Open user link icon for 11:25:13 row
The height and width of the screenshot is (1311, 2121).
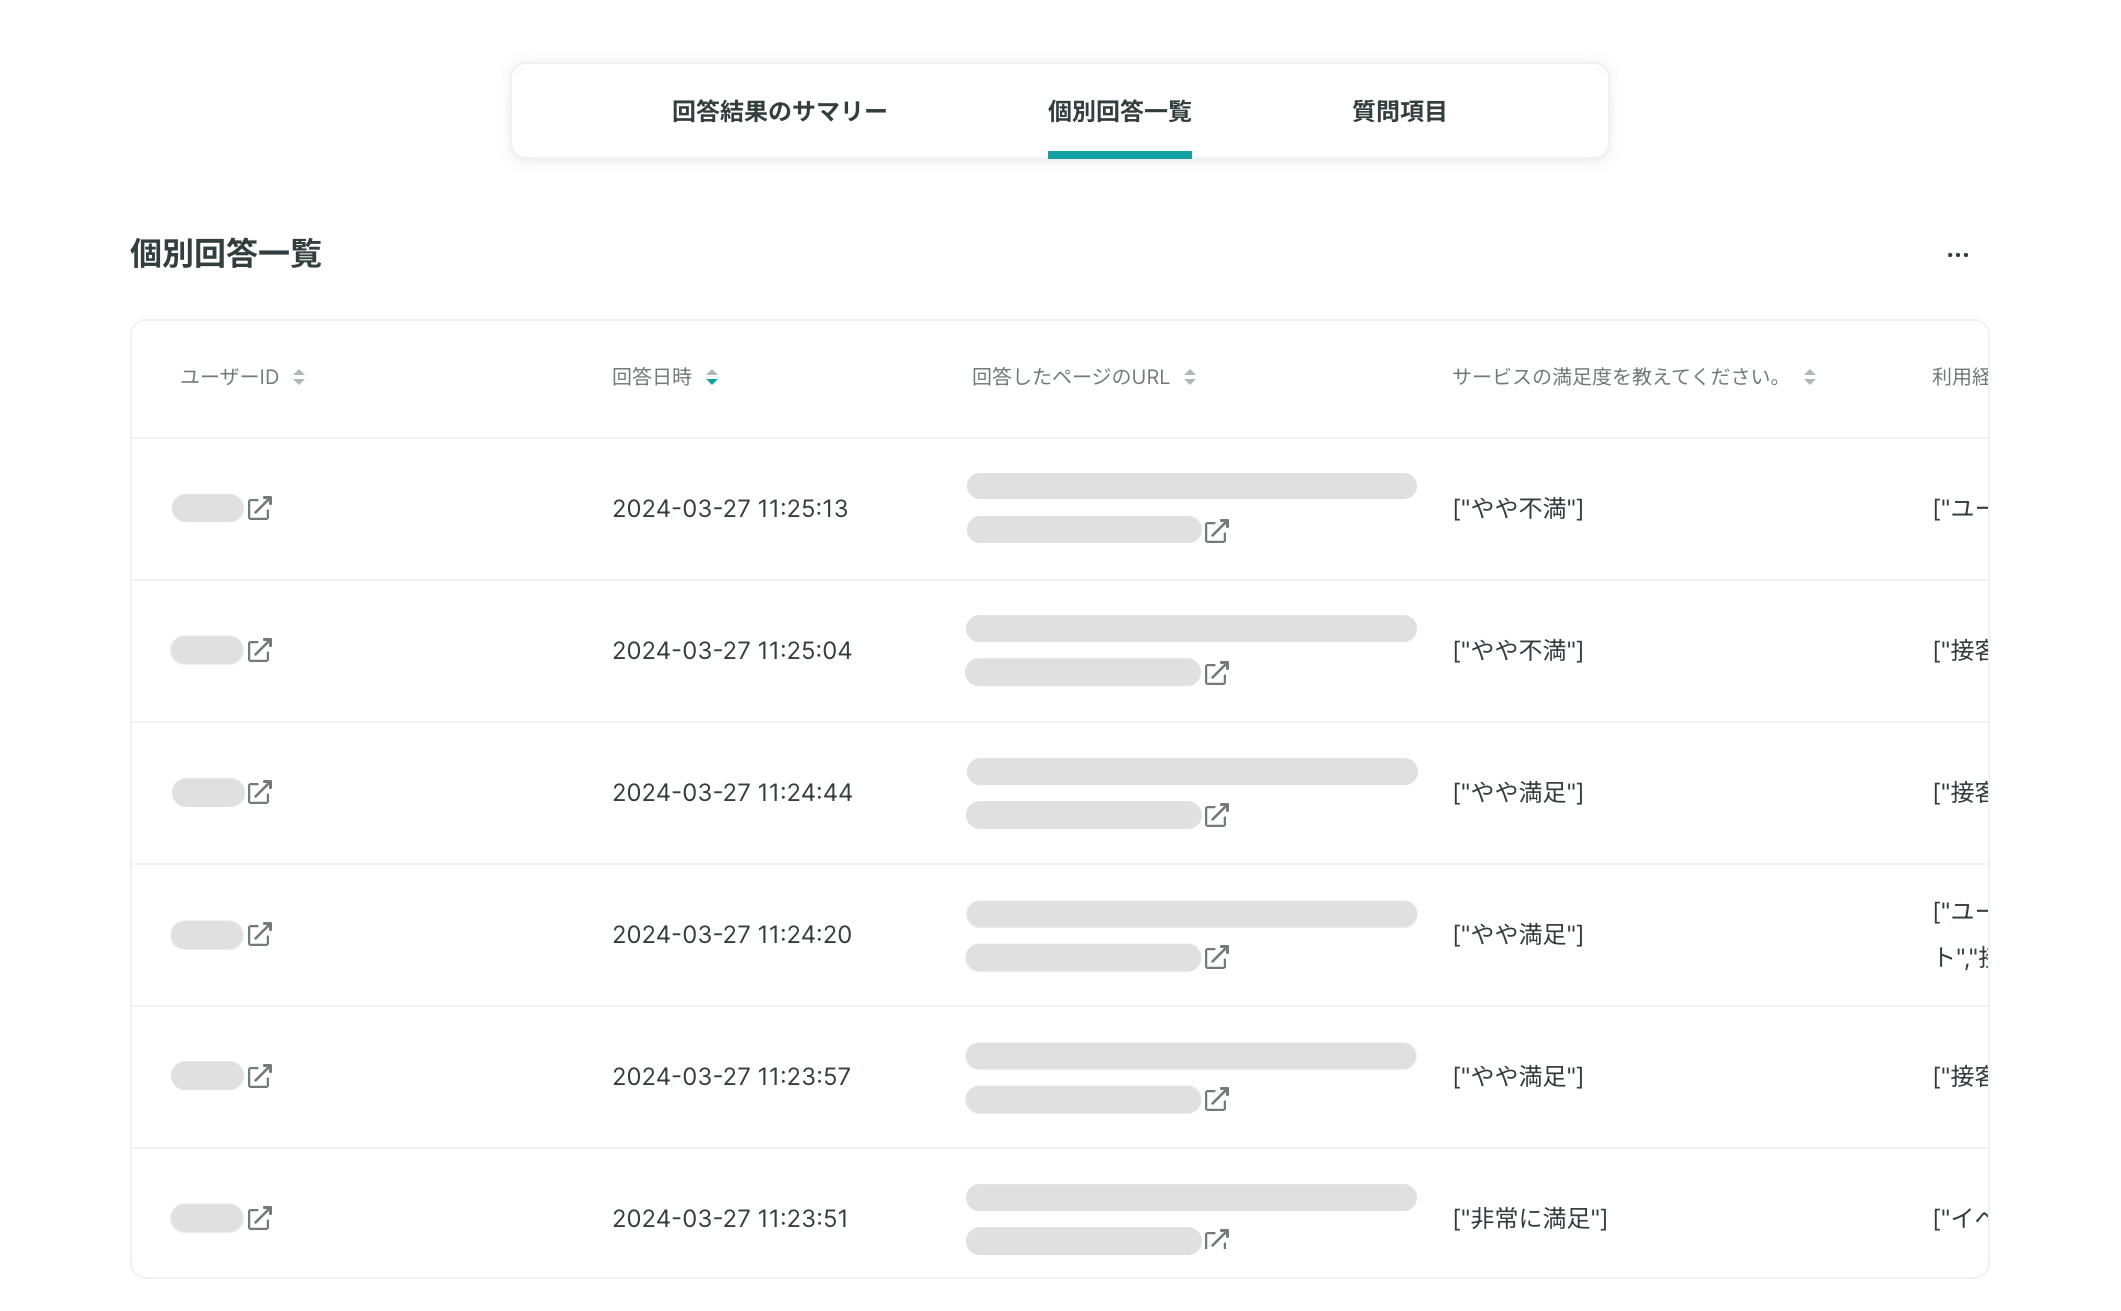(260, 508)
